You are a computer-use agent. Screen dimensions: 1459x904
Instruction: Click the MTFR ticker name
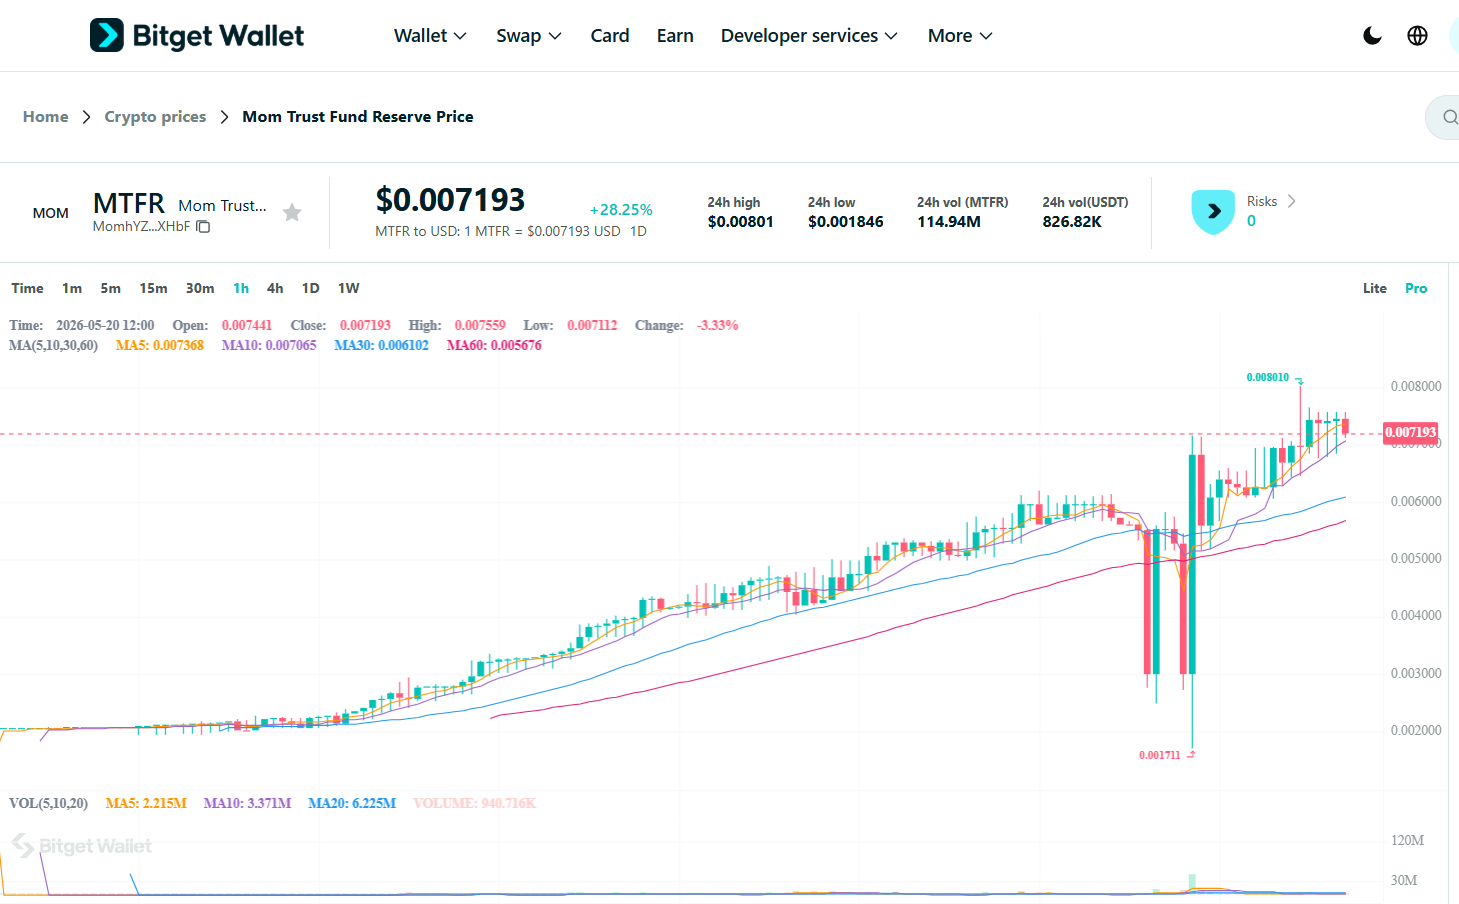(128, 204)
